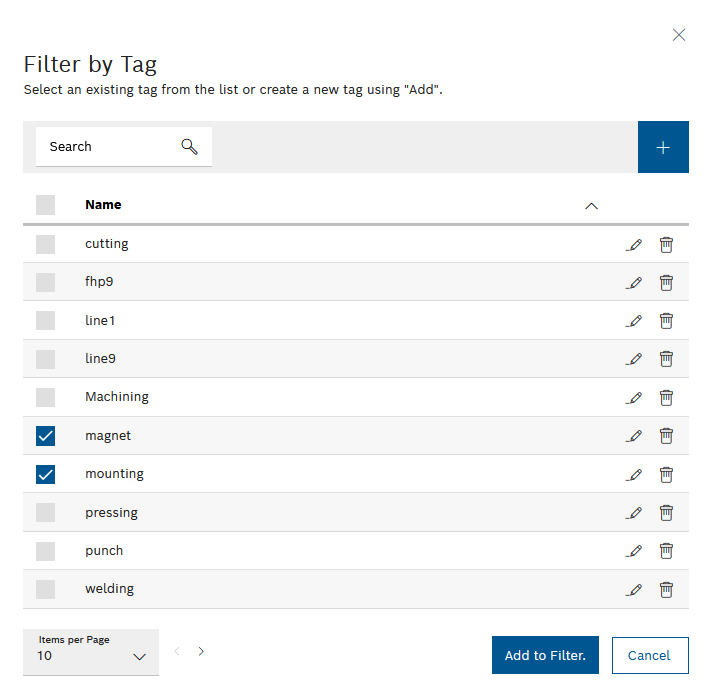Click the Name column header
The width and height of the screenshot is (710, 697).
click(103, 205)
